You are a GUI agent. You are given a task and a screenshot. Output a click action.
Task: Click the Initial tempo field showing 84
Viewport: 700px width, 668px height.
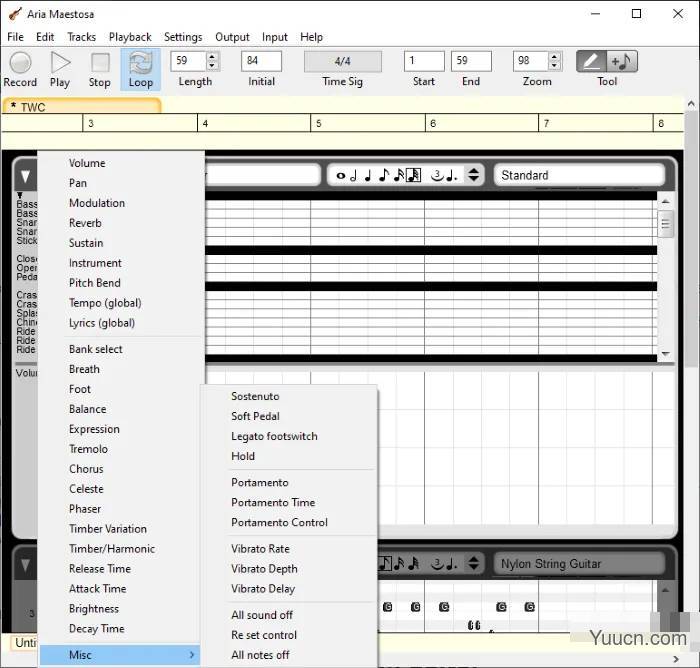(x=261, y=61)
